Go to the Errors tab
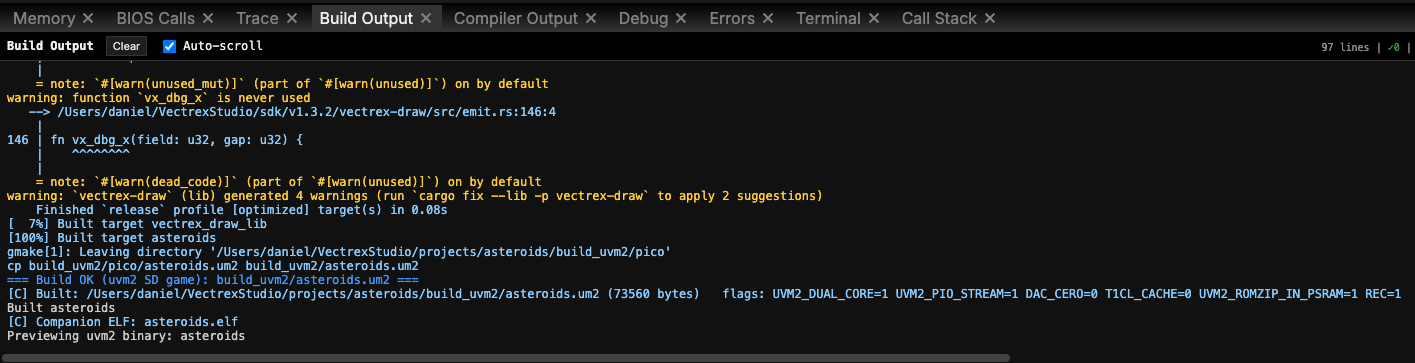Screen dimensions: 1415x363 click(x=733, y=18)
